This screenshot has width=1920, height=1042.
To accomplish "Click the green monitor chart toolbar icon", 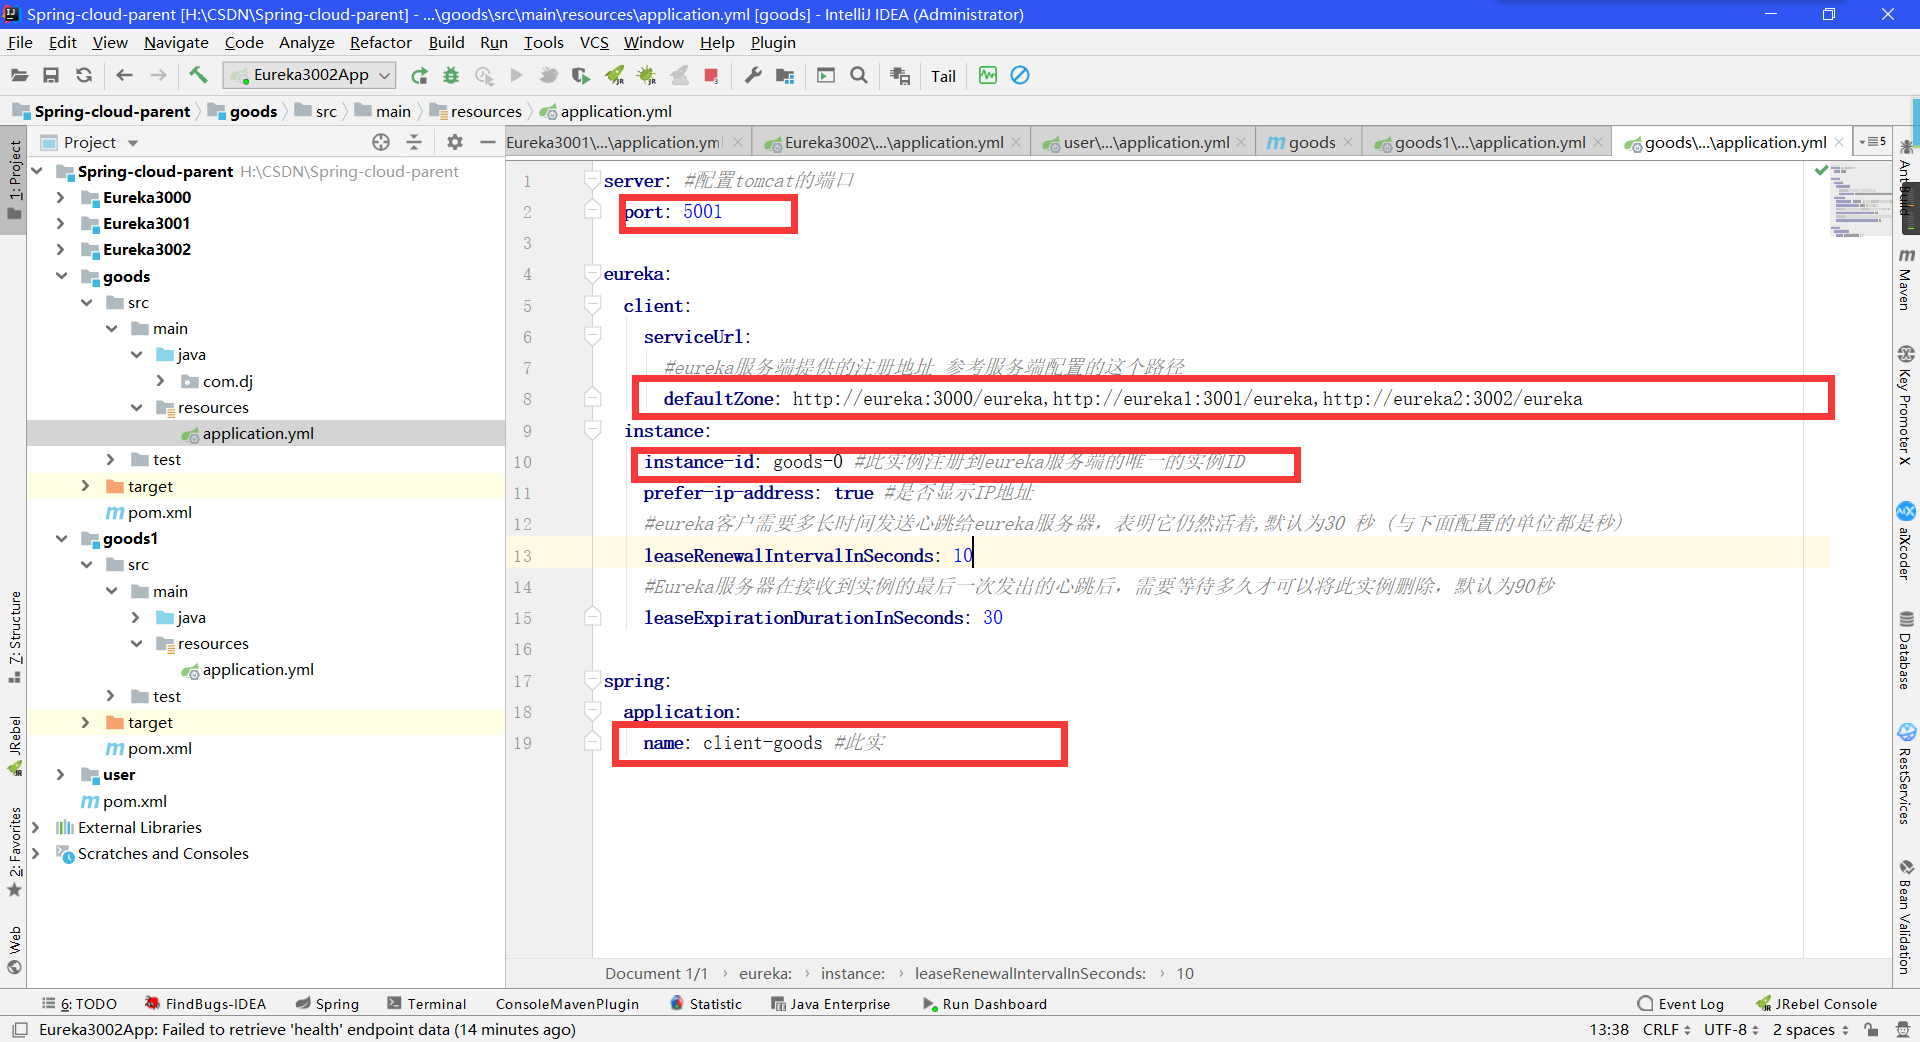I will 988,75.
